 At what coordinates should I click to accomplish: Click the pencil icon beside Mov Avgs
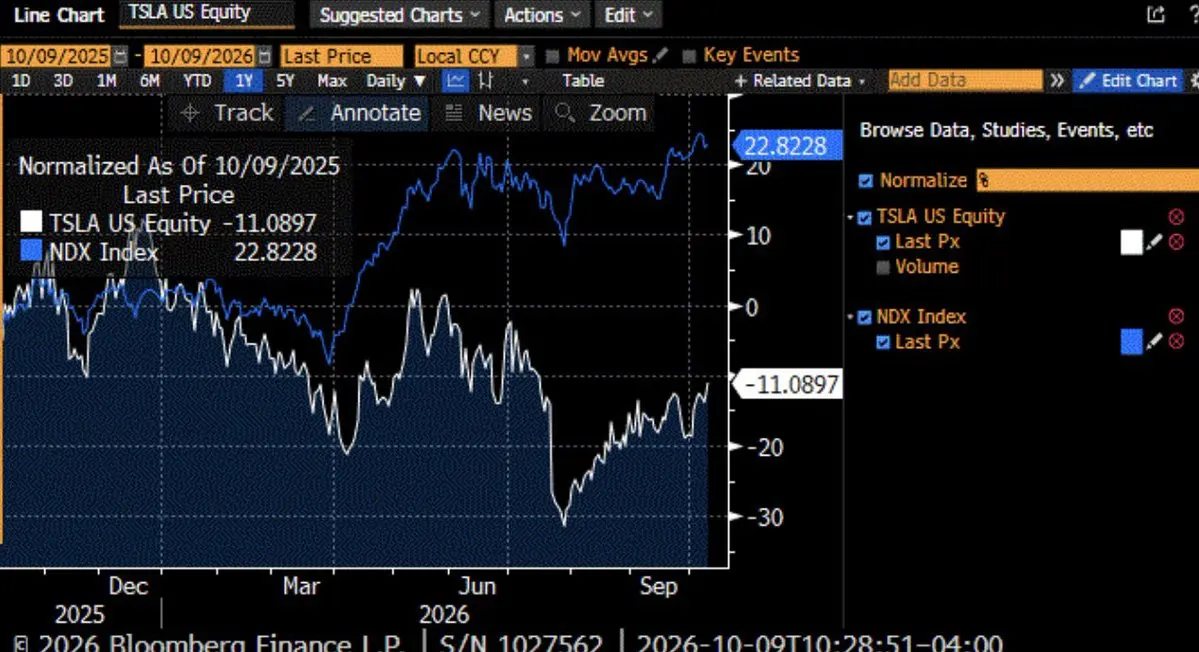point(661,55)
